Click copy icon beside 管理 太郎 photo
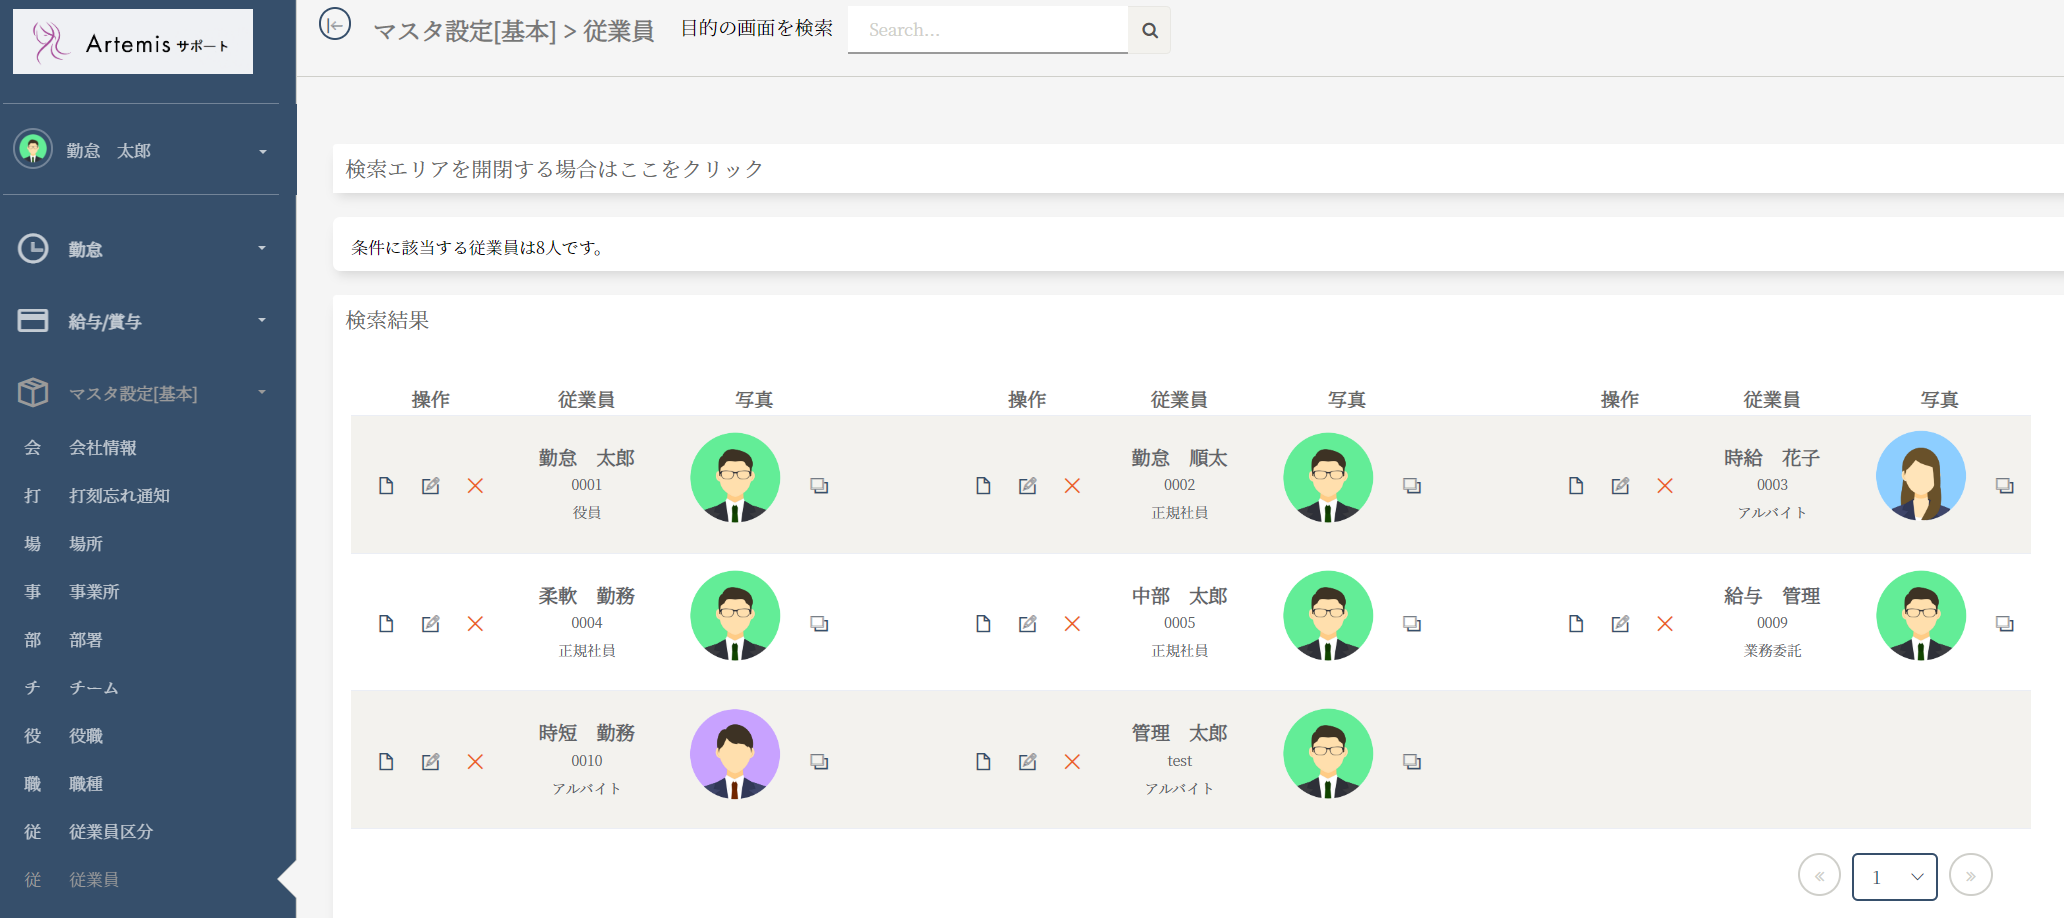 pos(1412,762)
